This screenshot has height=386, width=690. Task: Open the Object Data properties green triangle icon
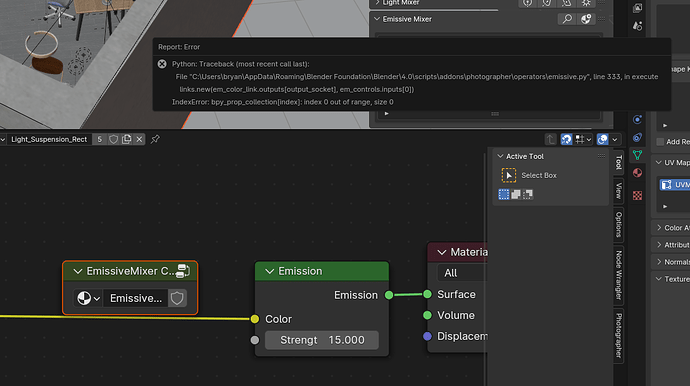click(x=637, y=155)
